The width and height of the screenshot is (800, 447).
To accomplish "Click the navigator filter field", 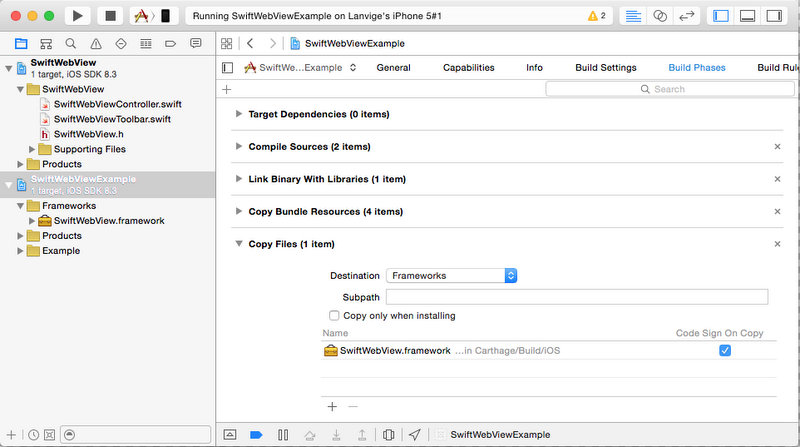I will pos(135,435).
